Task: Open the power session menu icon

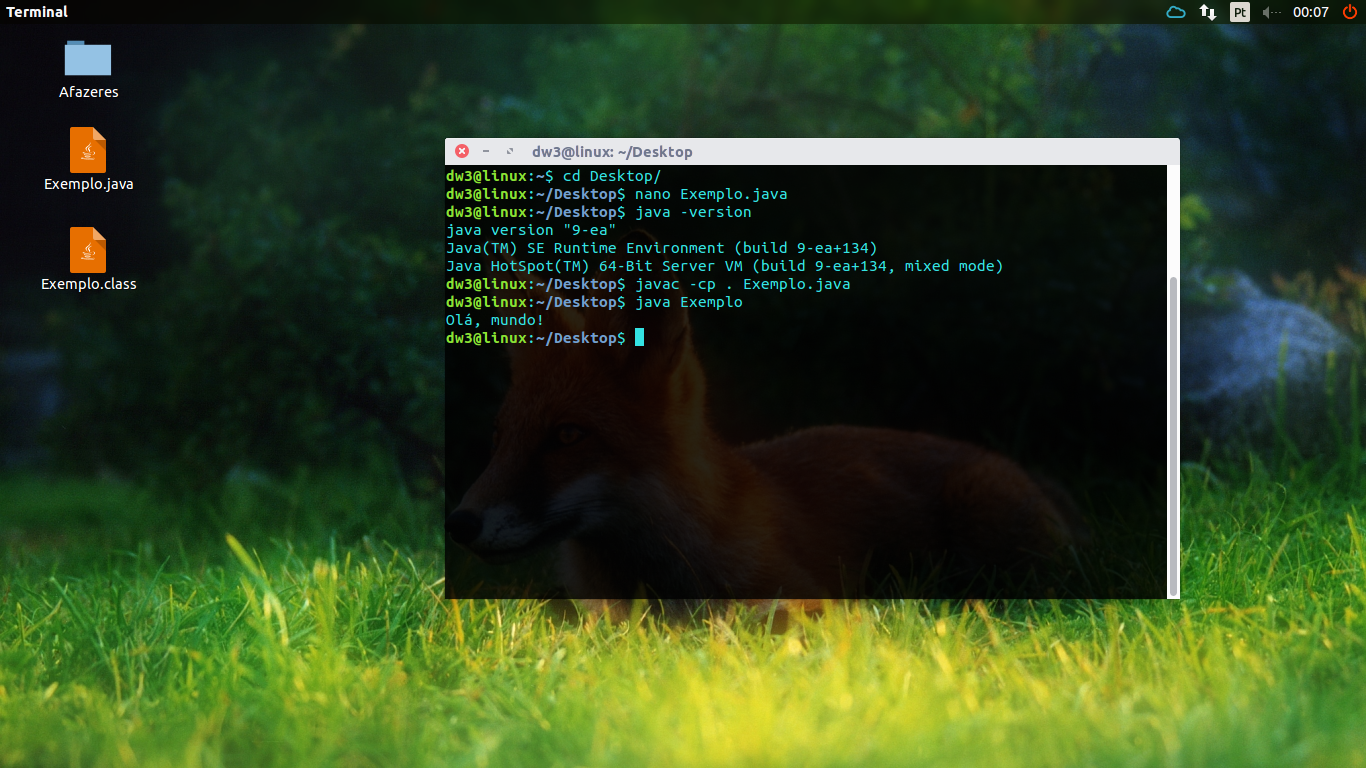Action: click(1348, 12)
